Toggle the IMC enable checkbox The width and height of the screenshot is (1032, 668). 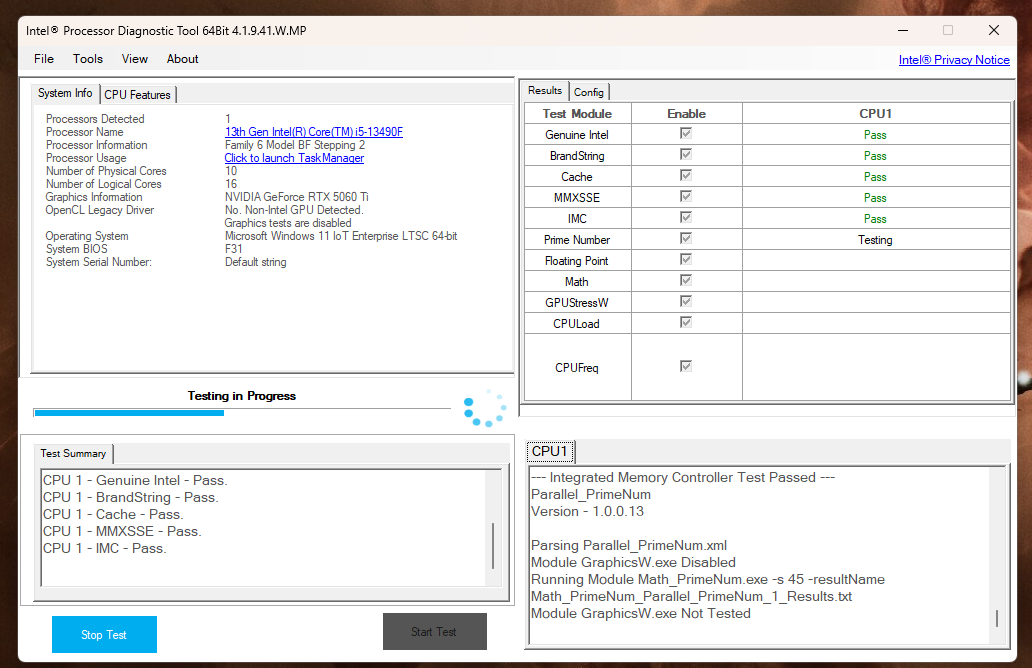coord(686,218)
